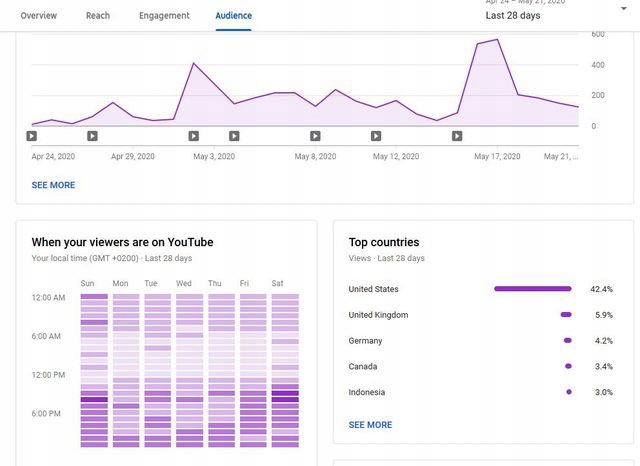Viewport: 640px width, 466px height.
Task: Click the 4.2% value
Action: (604, 341)
